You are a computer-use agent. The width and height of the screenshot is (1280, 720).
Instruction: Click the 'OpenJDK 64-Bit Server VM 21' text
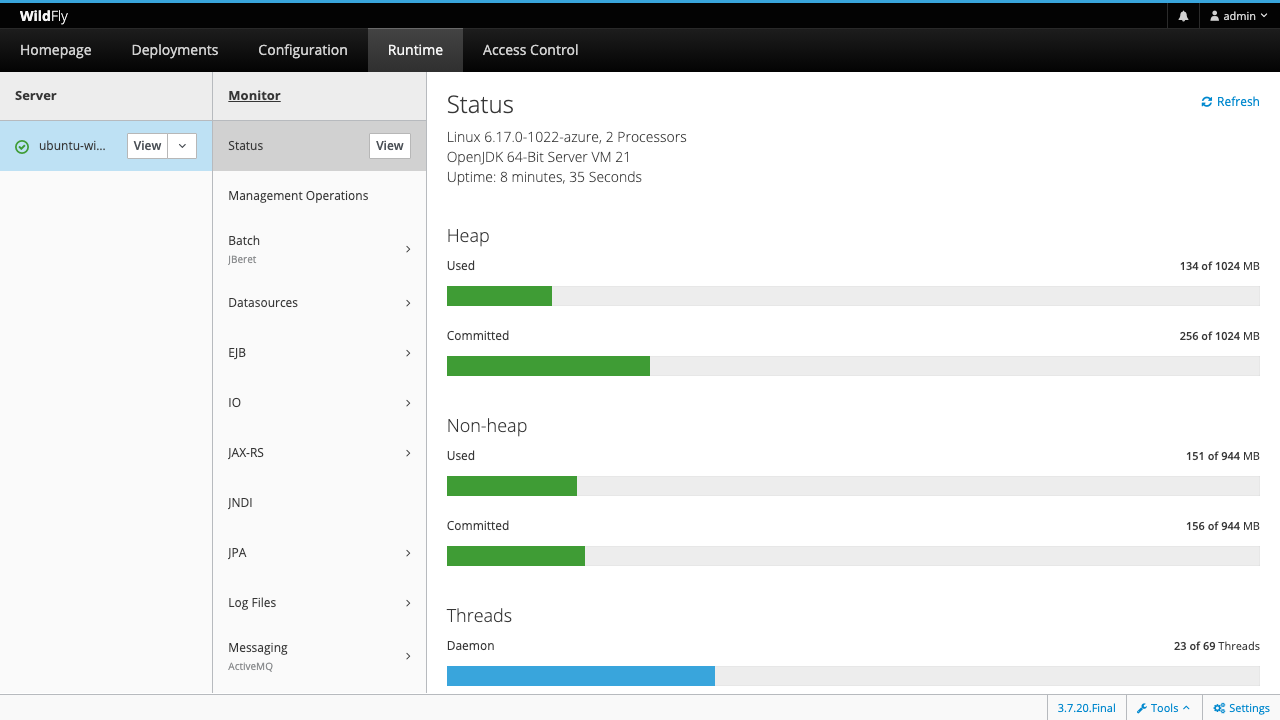coord(539,157)
